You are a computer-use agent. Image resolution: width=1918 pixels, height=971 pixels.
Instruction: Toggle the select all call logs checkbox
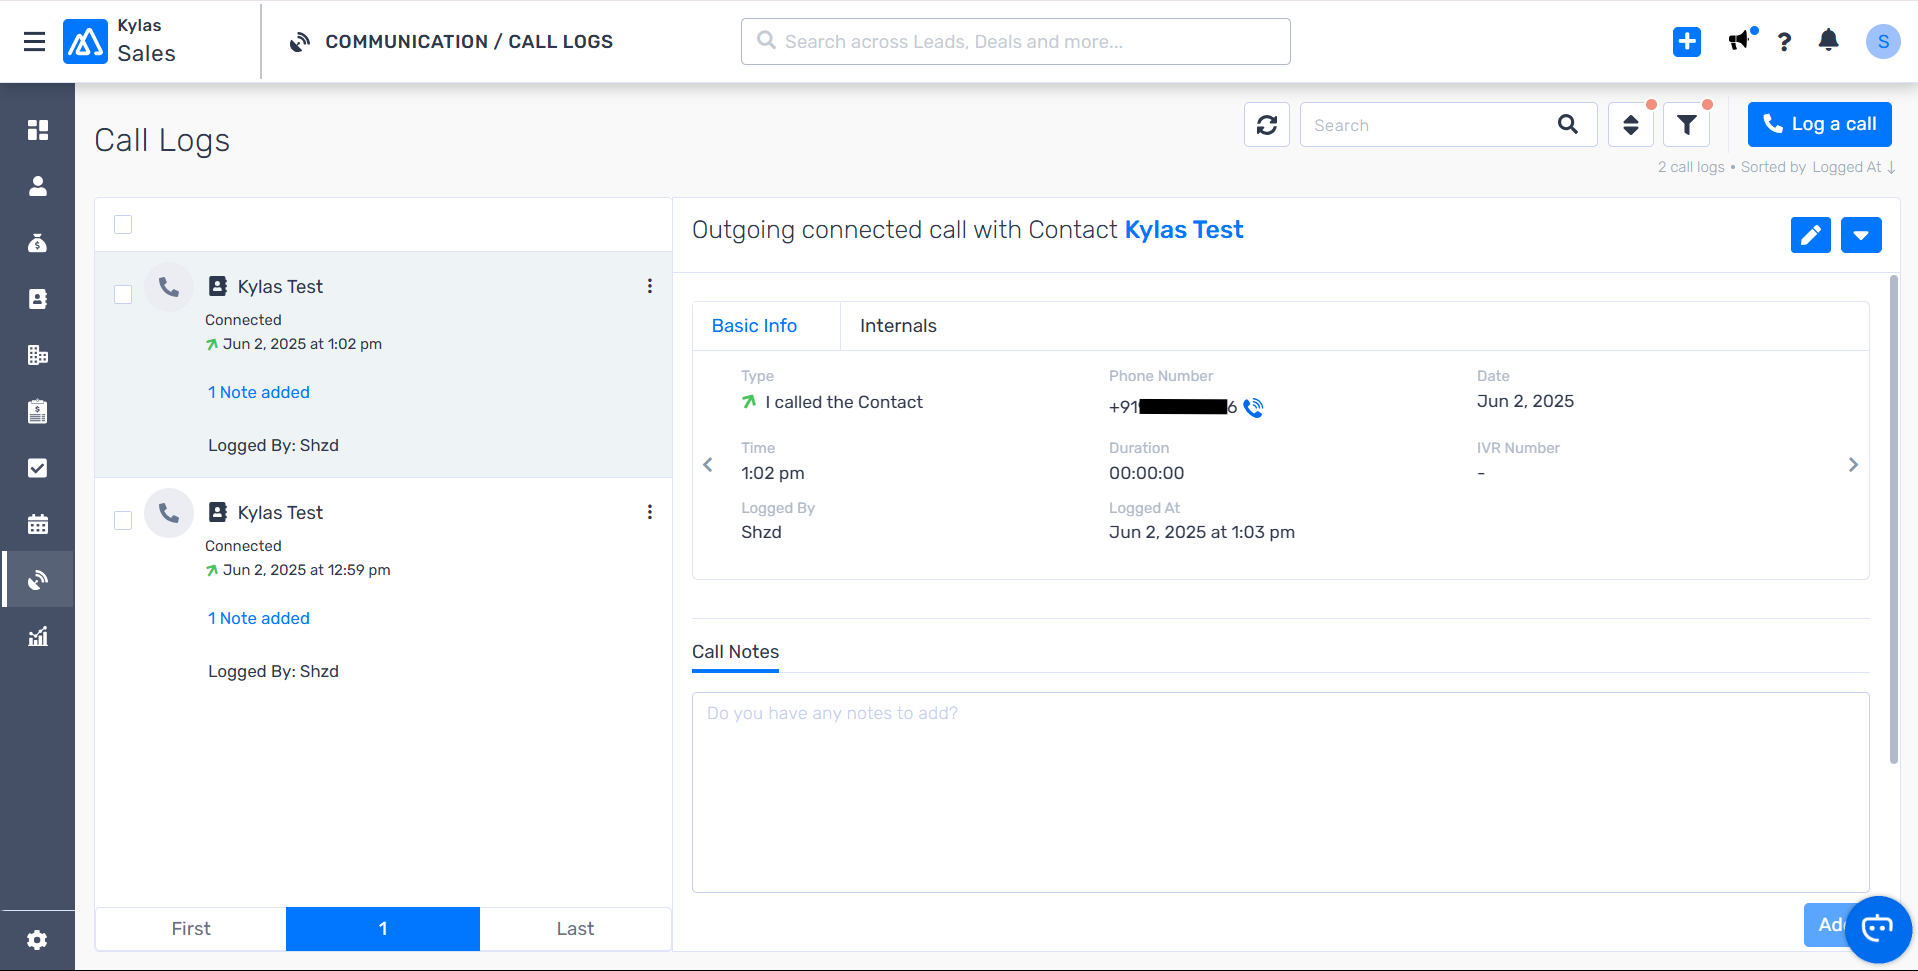[123, 224]
